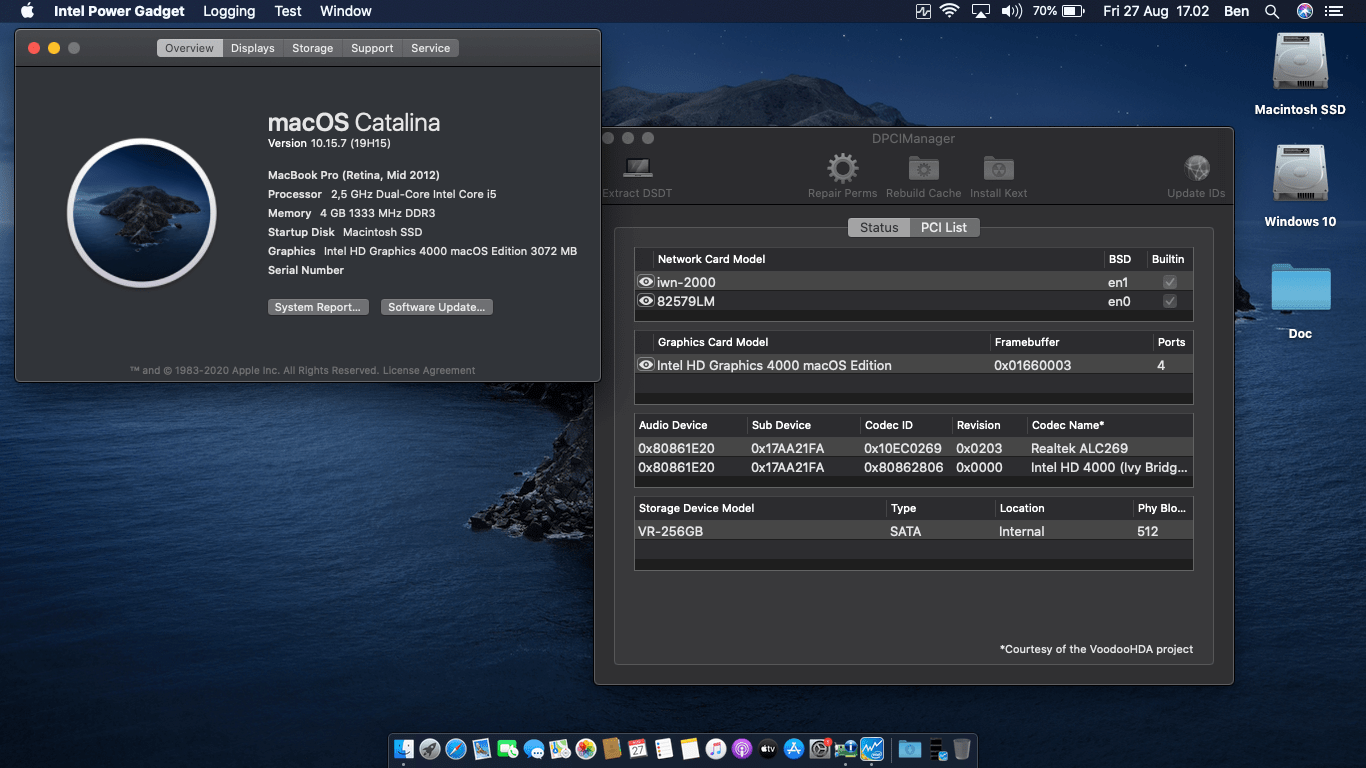Open Podcasts from the dock

[741, 748]
